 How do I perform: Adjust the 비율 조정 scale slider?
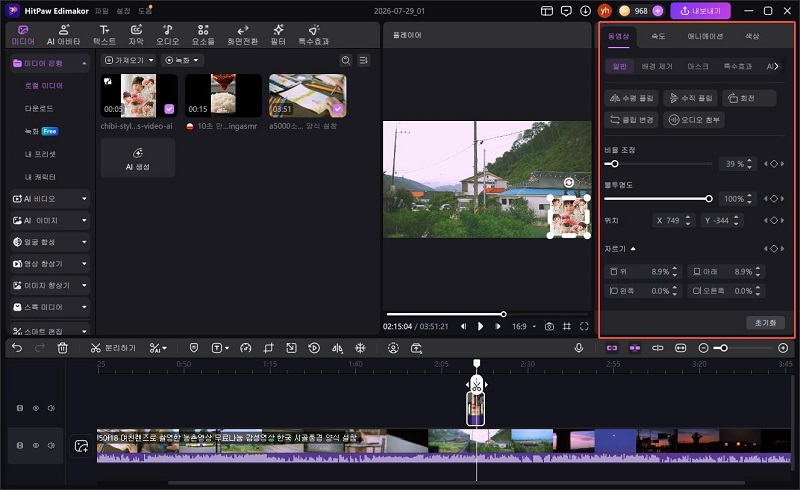[658, 164]
